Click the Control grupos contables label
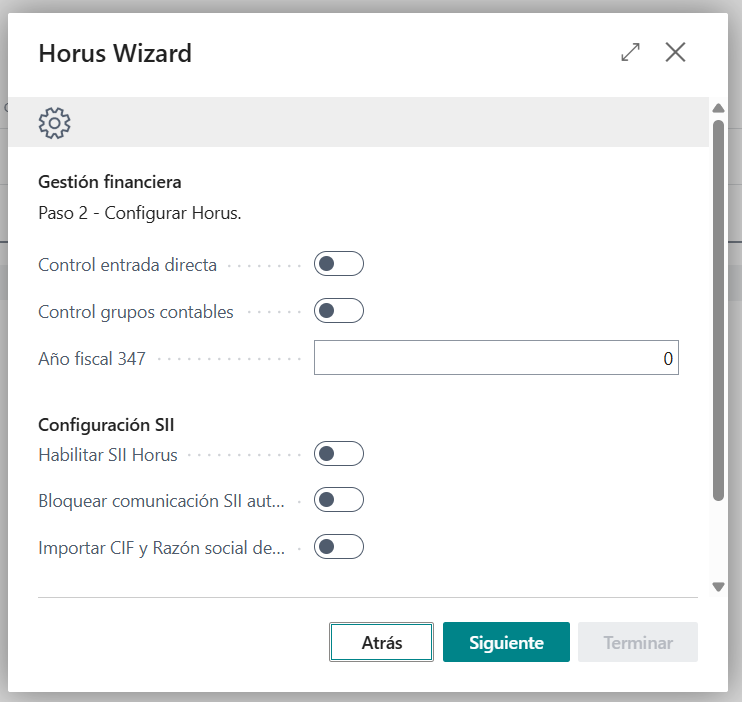This screenshot has width=742, height=702. tap(136, 312)
